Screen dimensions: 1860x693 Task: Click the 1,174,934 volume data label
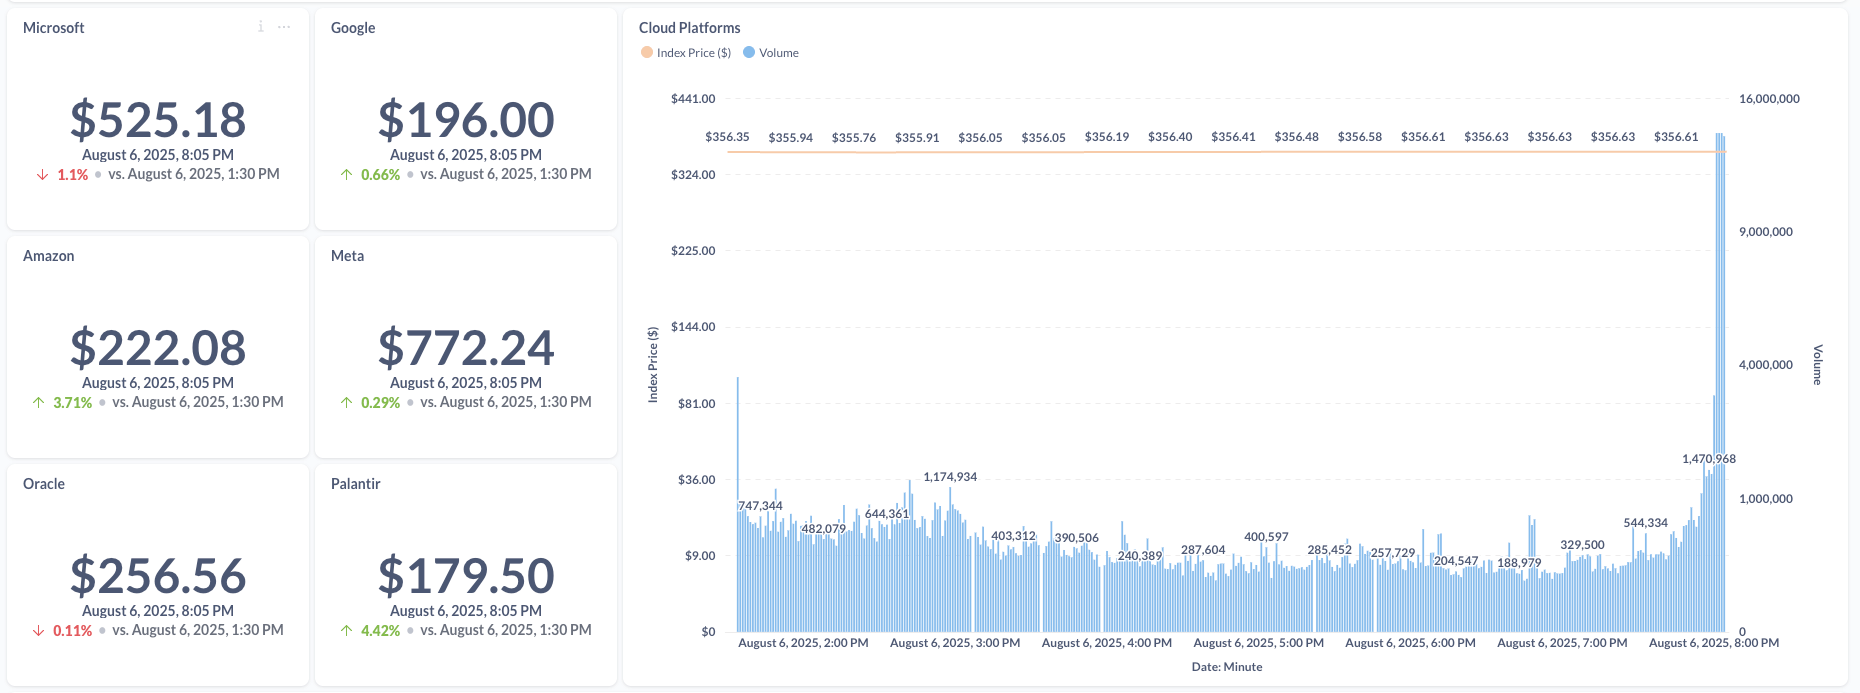[x=950, y=477]
